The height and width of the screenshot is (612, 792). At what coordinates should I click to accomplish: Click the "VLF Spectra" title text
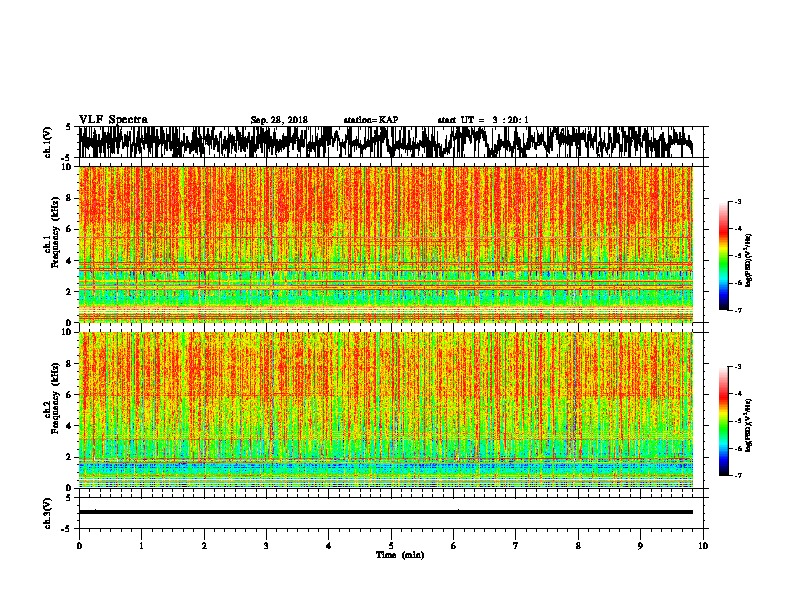pyautogui.click(x=113, y=120)
